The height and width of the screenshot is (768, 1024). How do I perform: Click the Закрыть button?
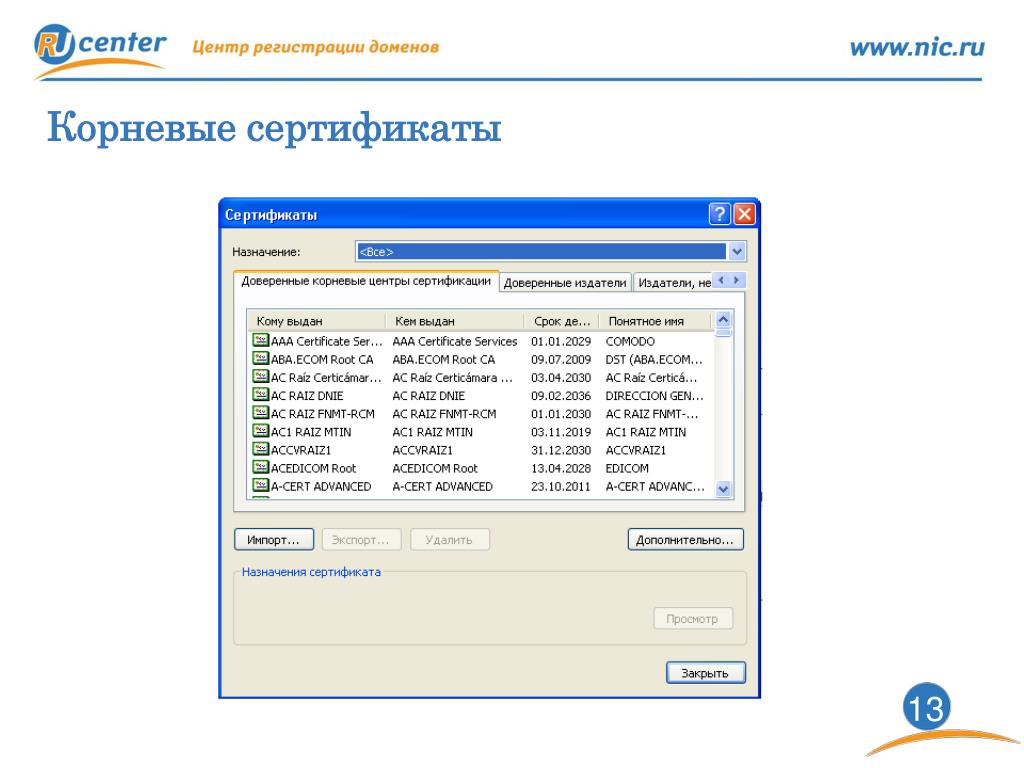point(705,673)
